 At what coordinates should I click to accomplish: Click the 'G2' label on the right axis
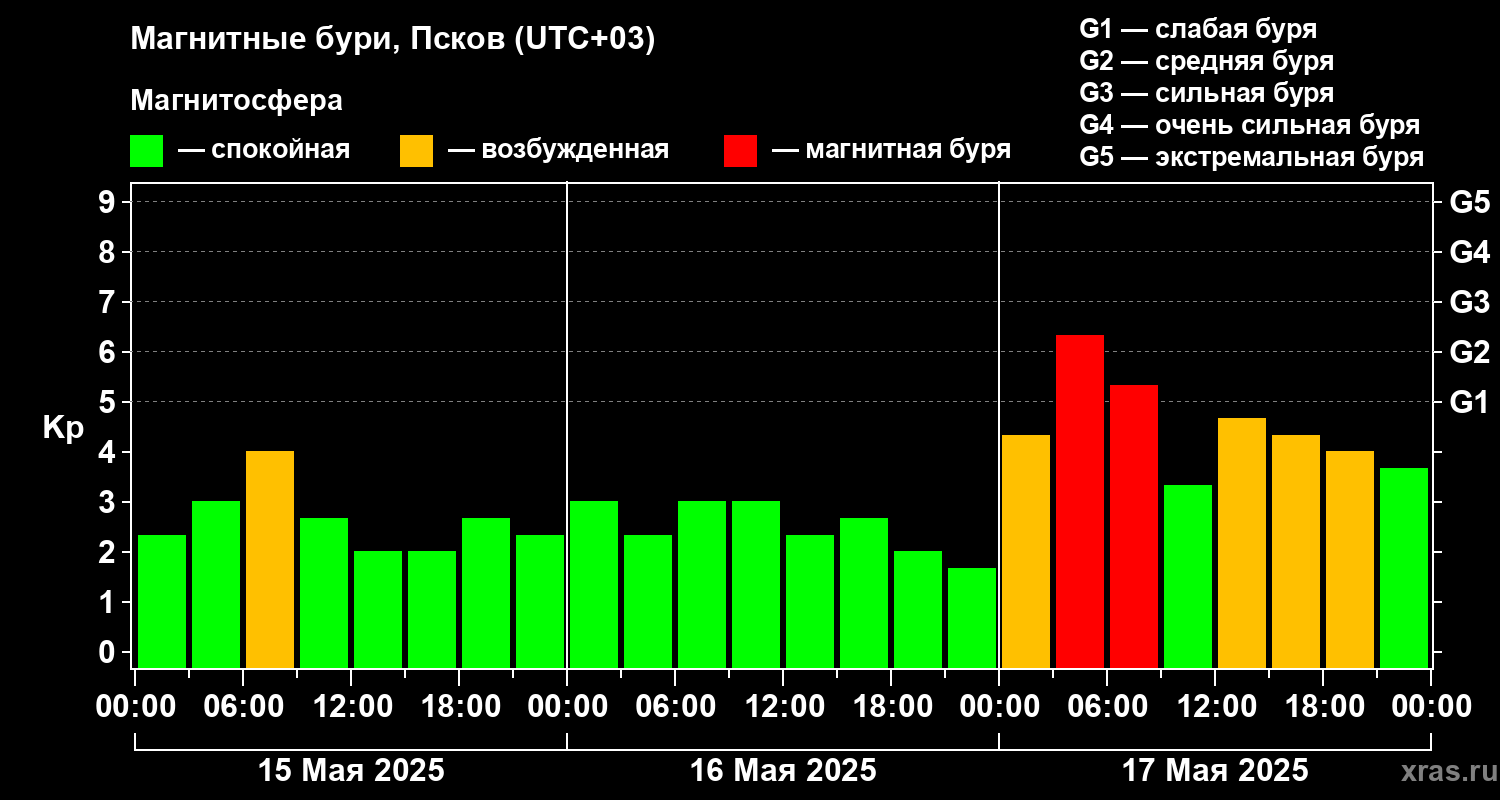point(1469,352)
